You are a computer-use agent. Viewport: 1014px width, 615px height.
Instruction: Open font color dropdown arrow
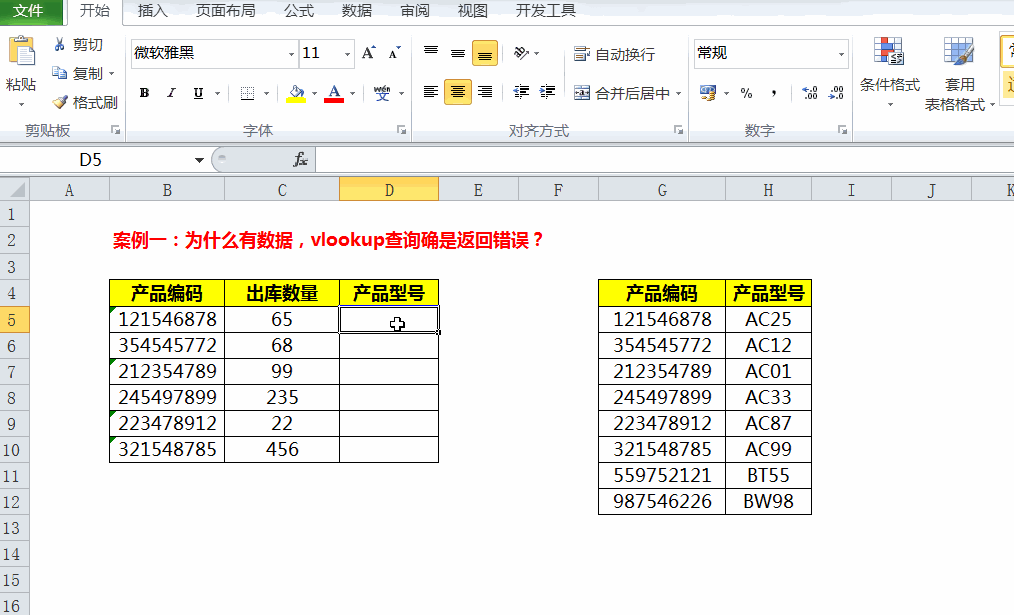point(352,93)
